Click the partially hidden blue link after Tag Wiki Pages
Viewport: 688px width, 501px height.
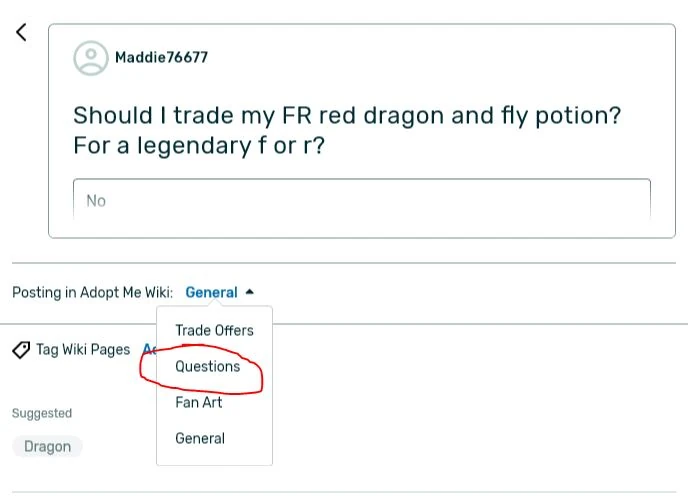tap(148, 350)
